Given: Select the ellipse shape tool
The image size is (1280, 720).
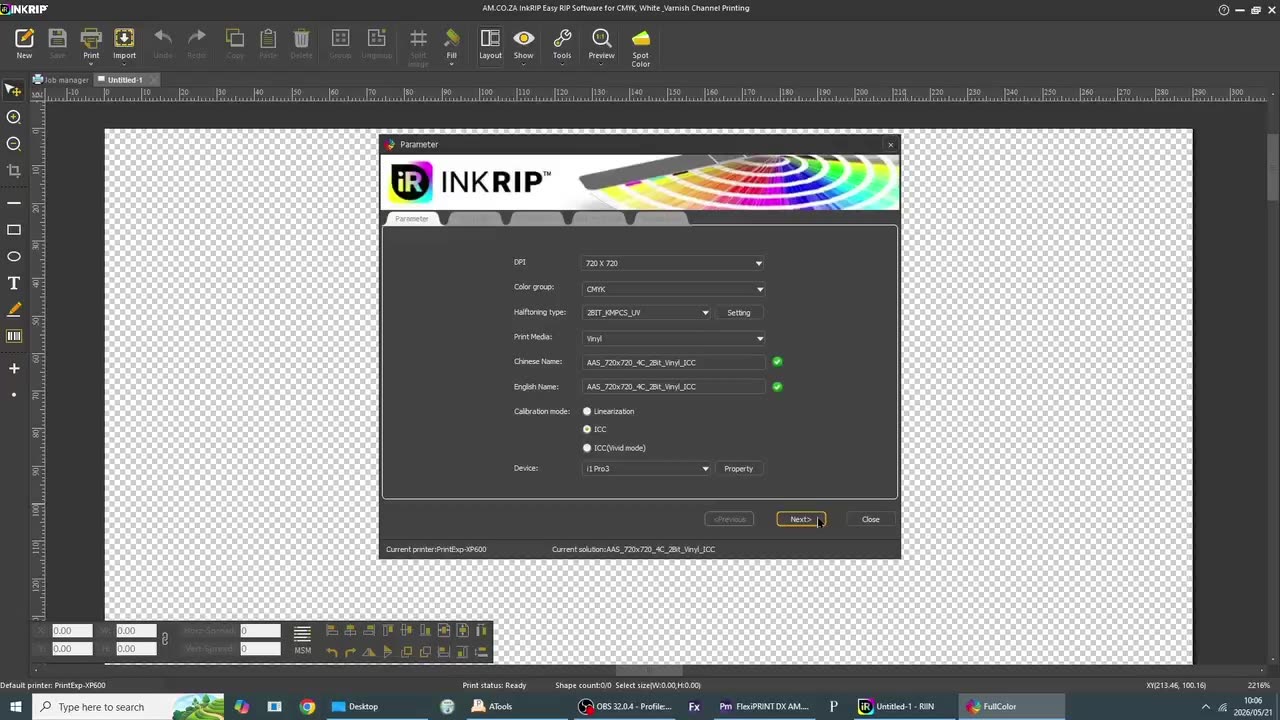Looking at the screenshot, I should pos(14,257).
